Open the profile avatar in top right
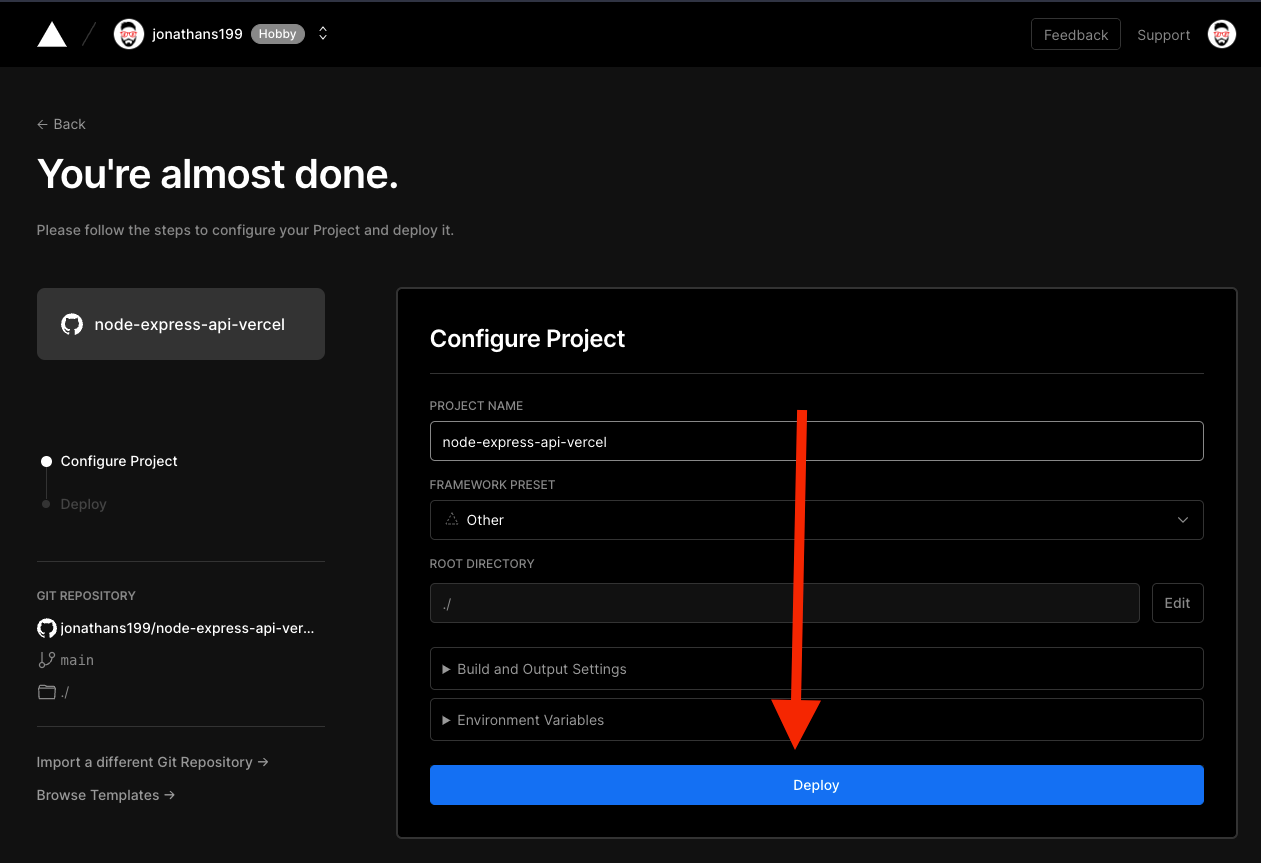Screen dimensions: 1261x863 1221,34
